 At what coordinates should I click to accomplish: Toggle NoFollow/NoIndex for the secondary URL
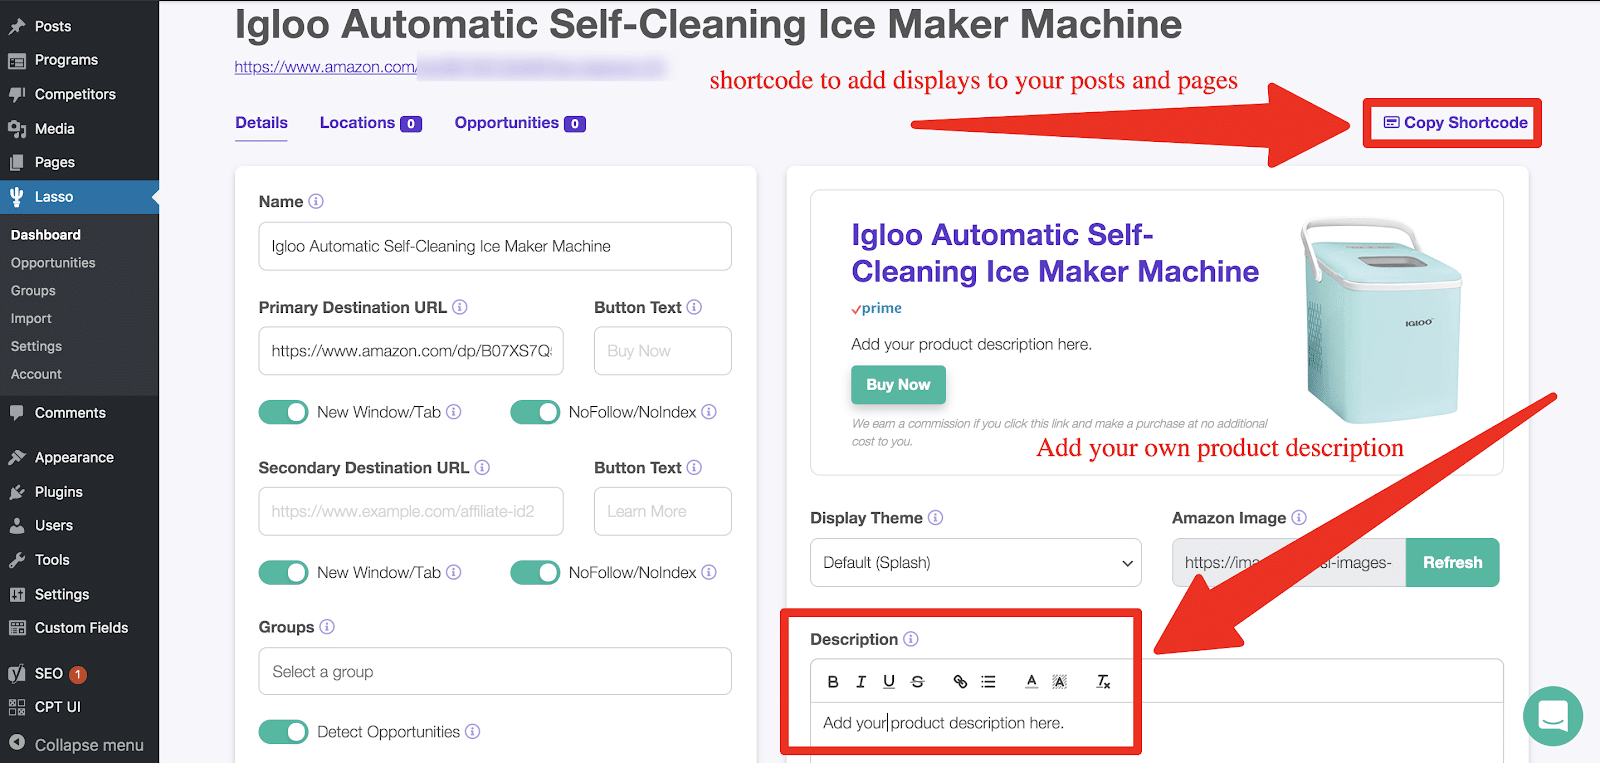click(x=535, y=572)
